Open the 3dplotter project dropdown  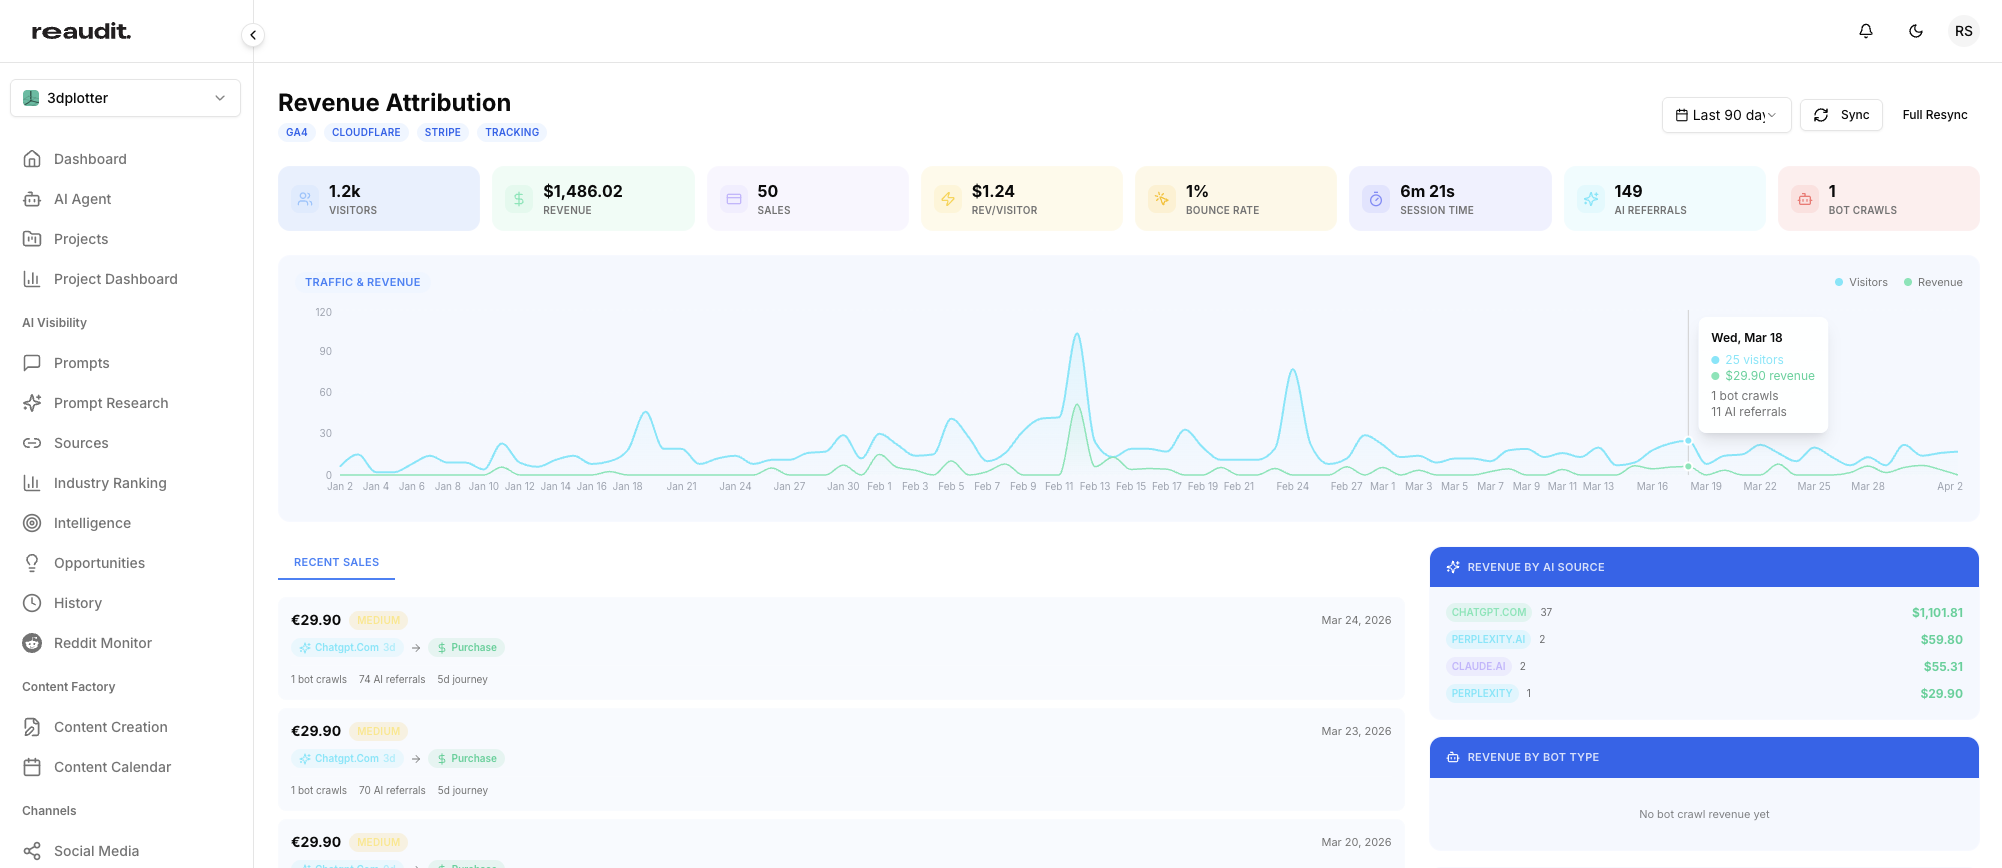click(125, 98)
